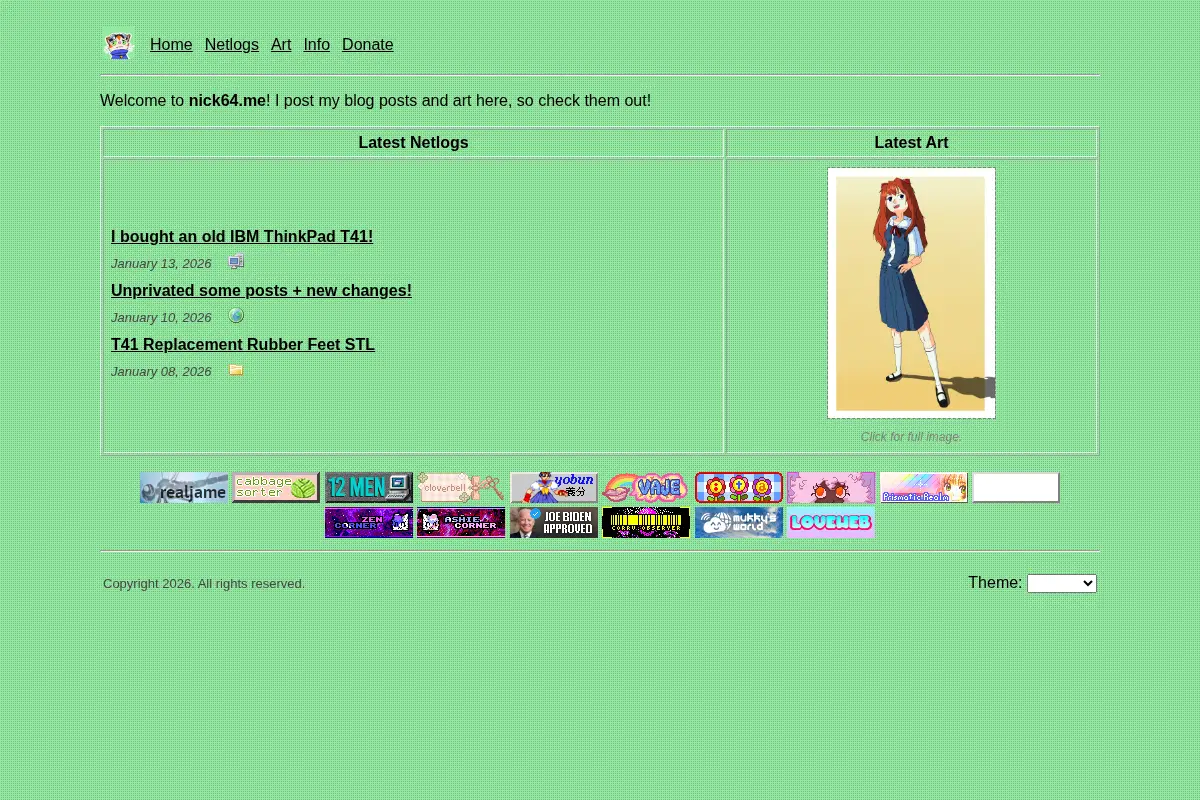Click the 'Copyright 2026. All rights reserved.' text
Image resolution: width=1200 pixels, height=800 pixels.
(x=204, y=584)
